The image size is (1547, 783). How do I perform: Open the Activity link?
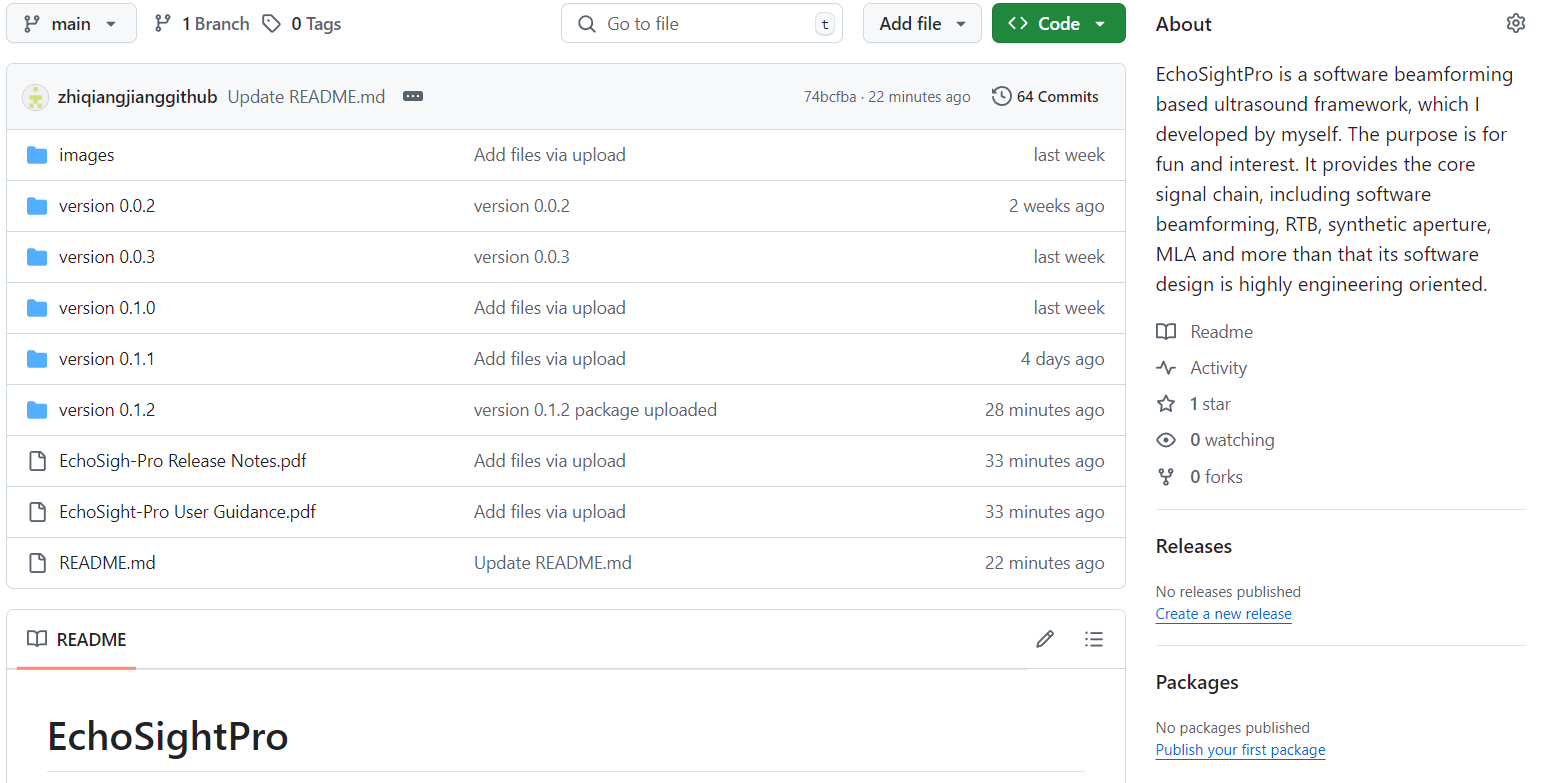tap(1218, 368)
